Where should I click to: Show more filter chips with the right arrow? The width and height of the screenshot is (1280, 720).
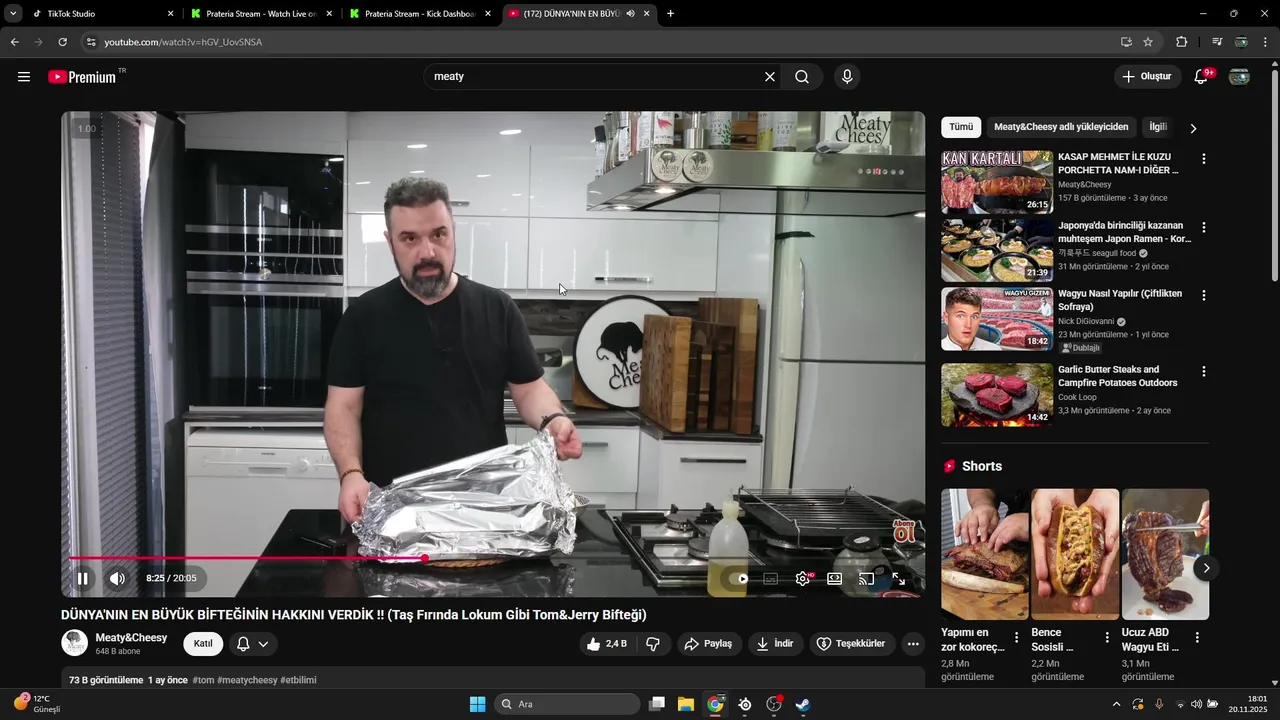pyautogui.click(x=1193, y=128)
